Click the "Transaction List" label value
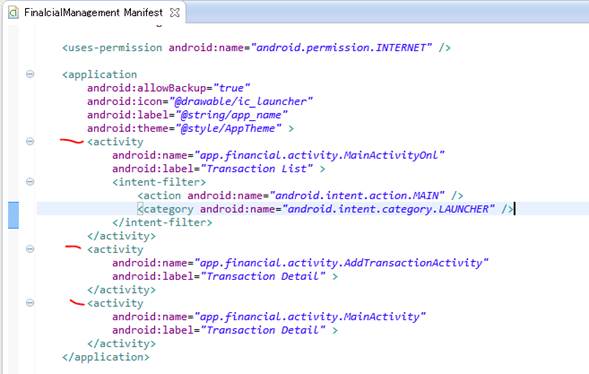This screenshot has width=589, height=374. (257, 169)
